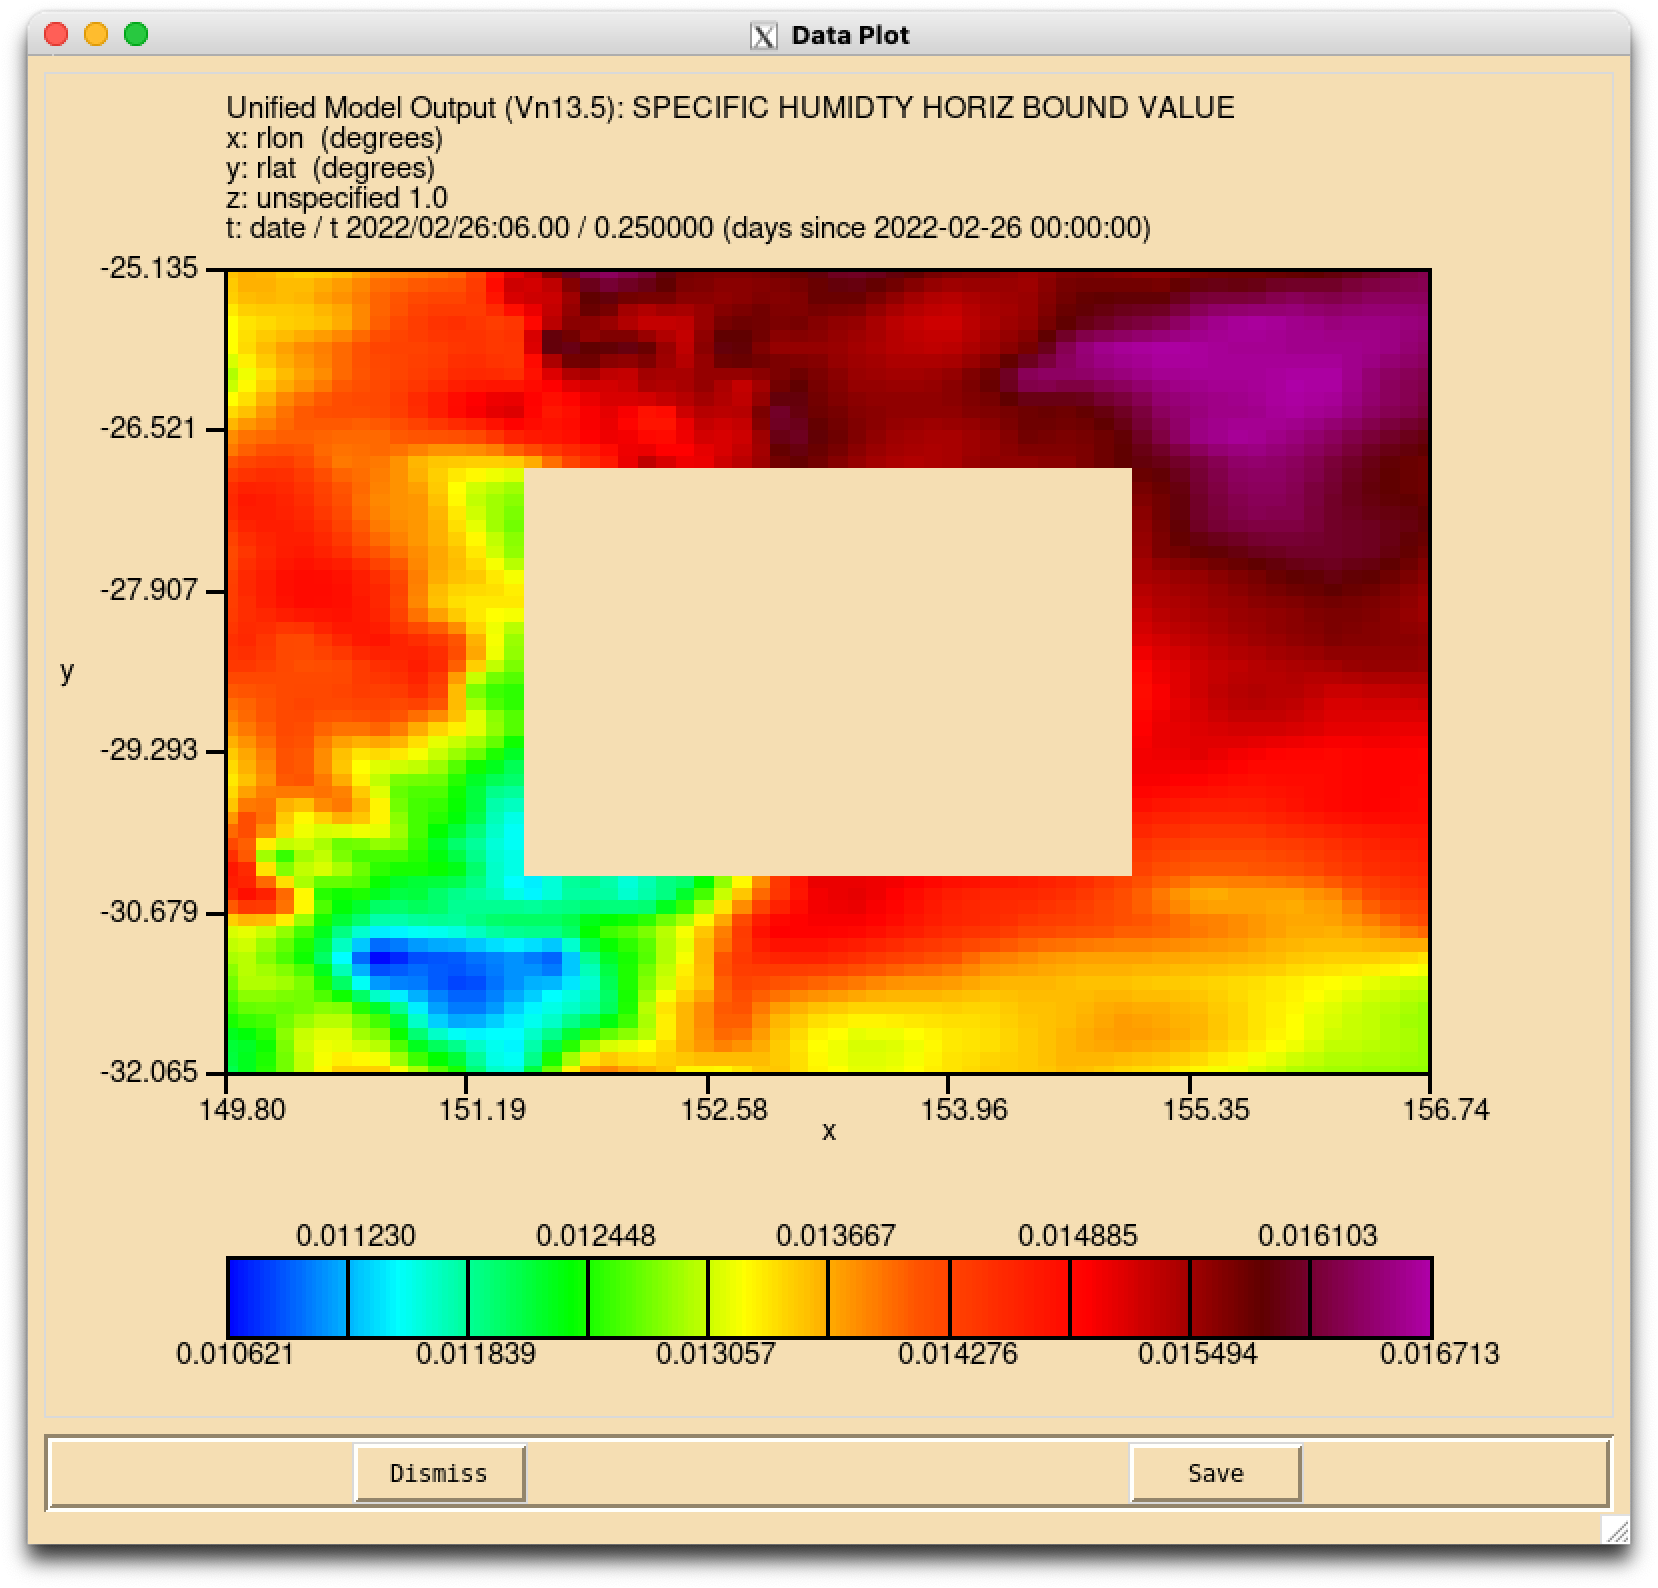Screen dimensions: 1658x1588
Task: Click the resize grip at window corner
Action: (1615, 1529)
